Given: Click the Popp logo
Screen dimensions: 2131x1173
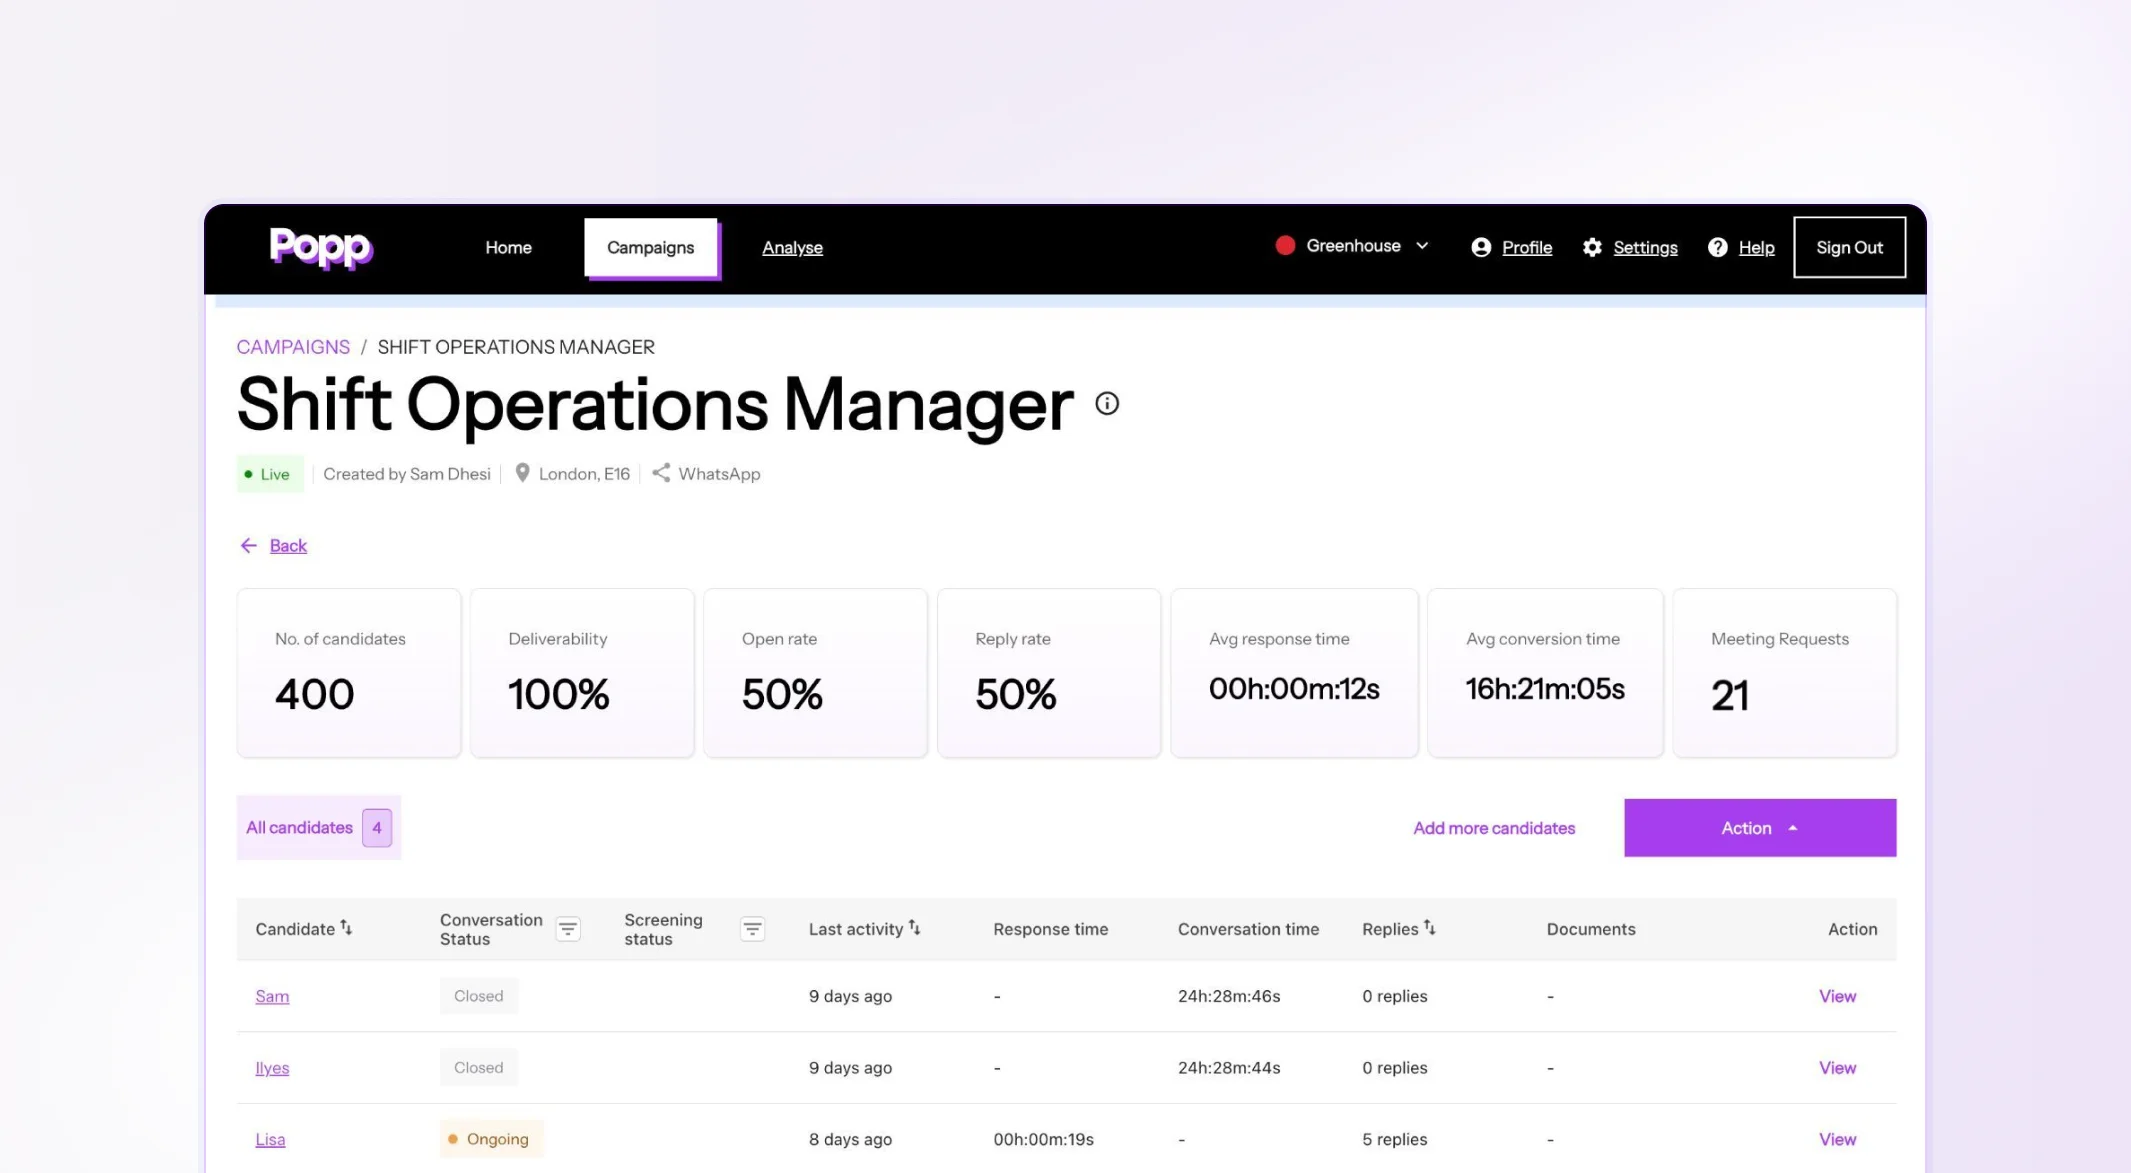Looking at the screenshot, I should [x=320, y=247].
